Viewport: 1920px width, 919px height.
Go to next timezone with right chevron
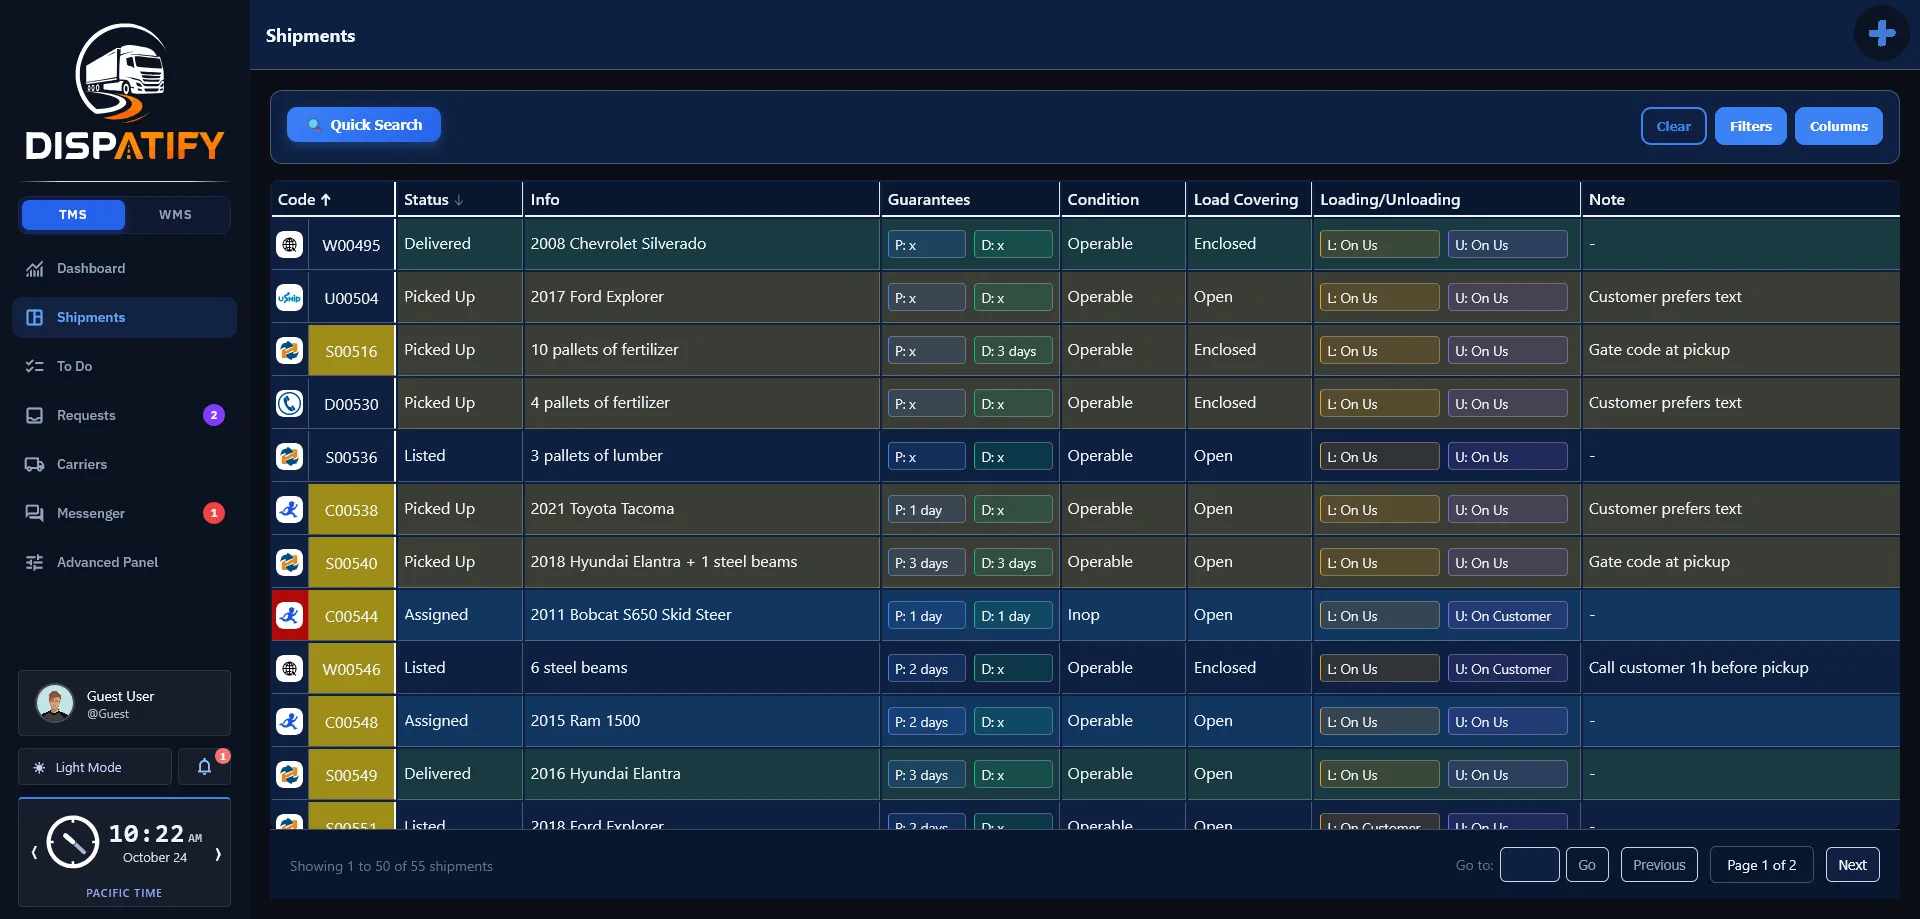pos(217,853)
